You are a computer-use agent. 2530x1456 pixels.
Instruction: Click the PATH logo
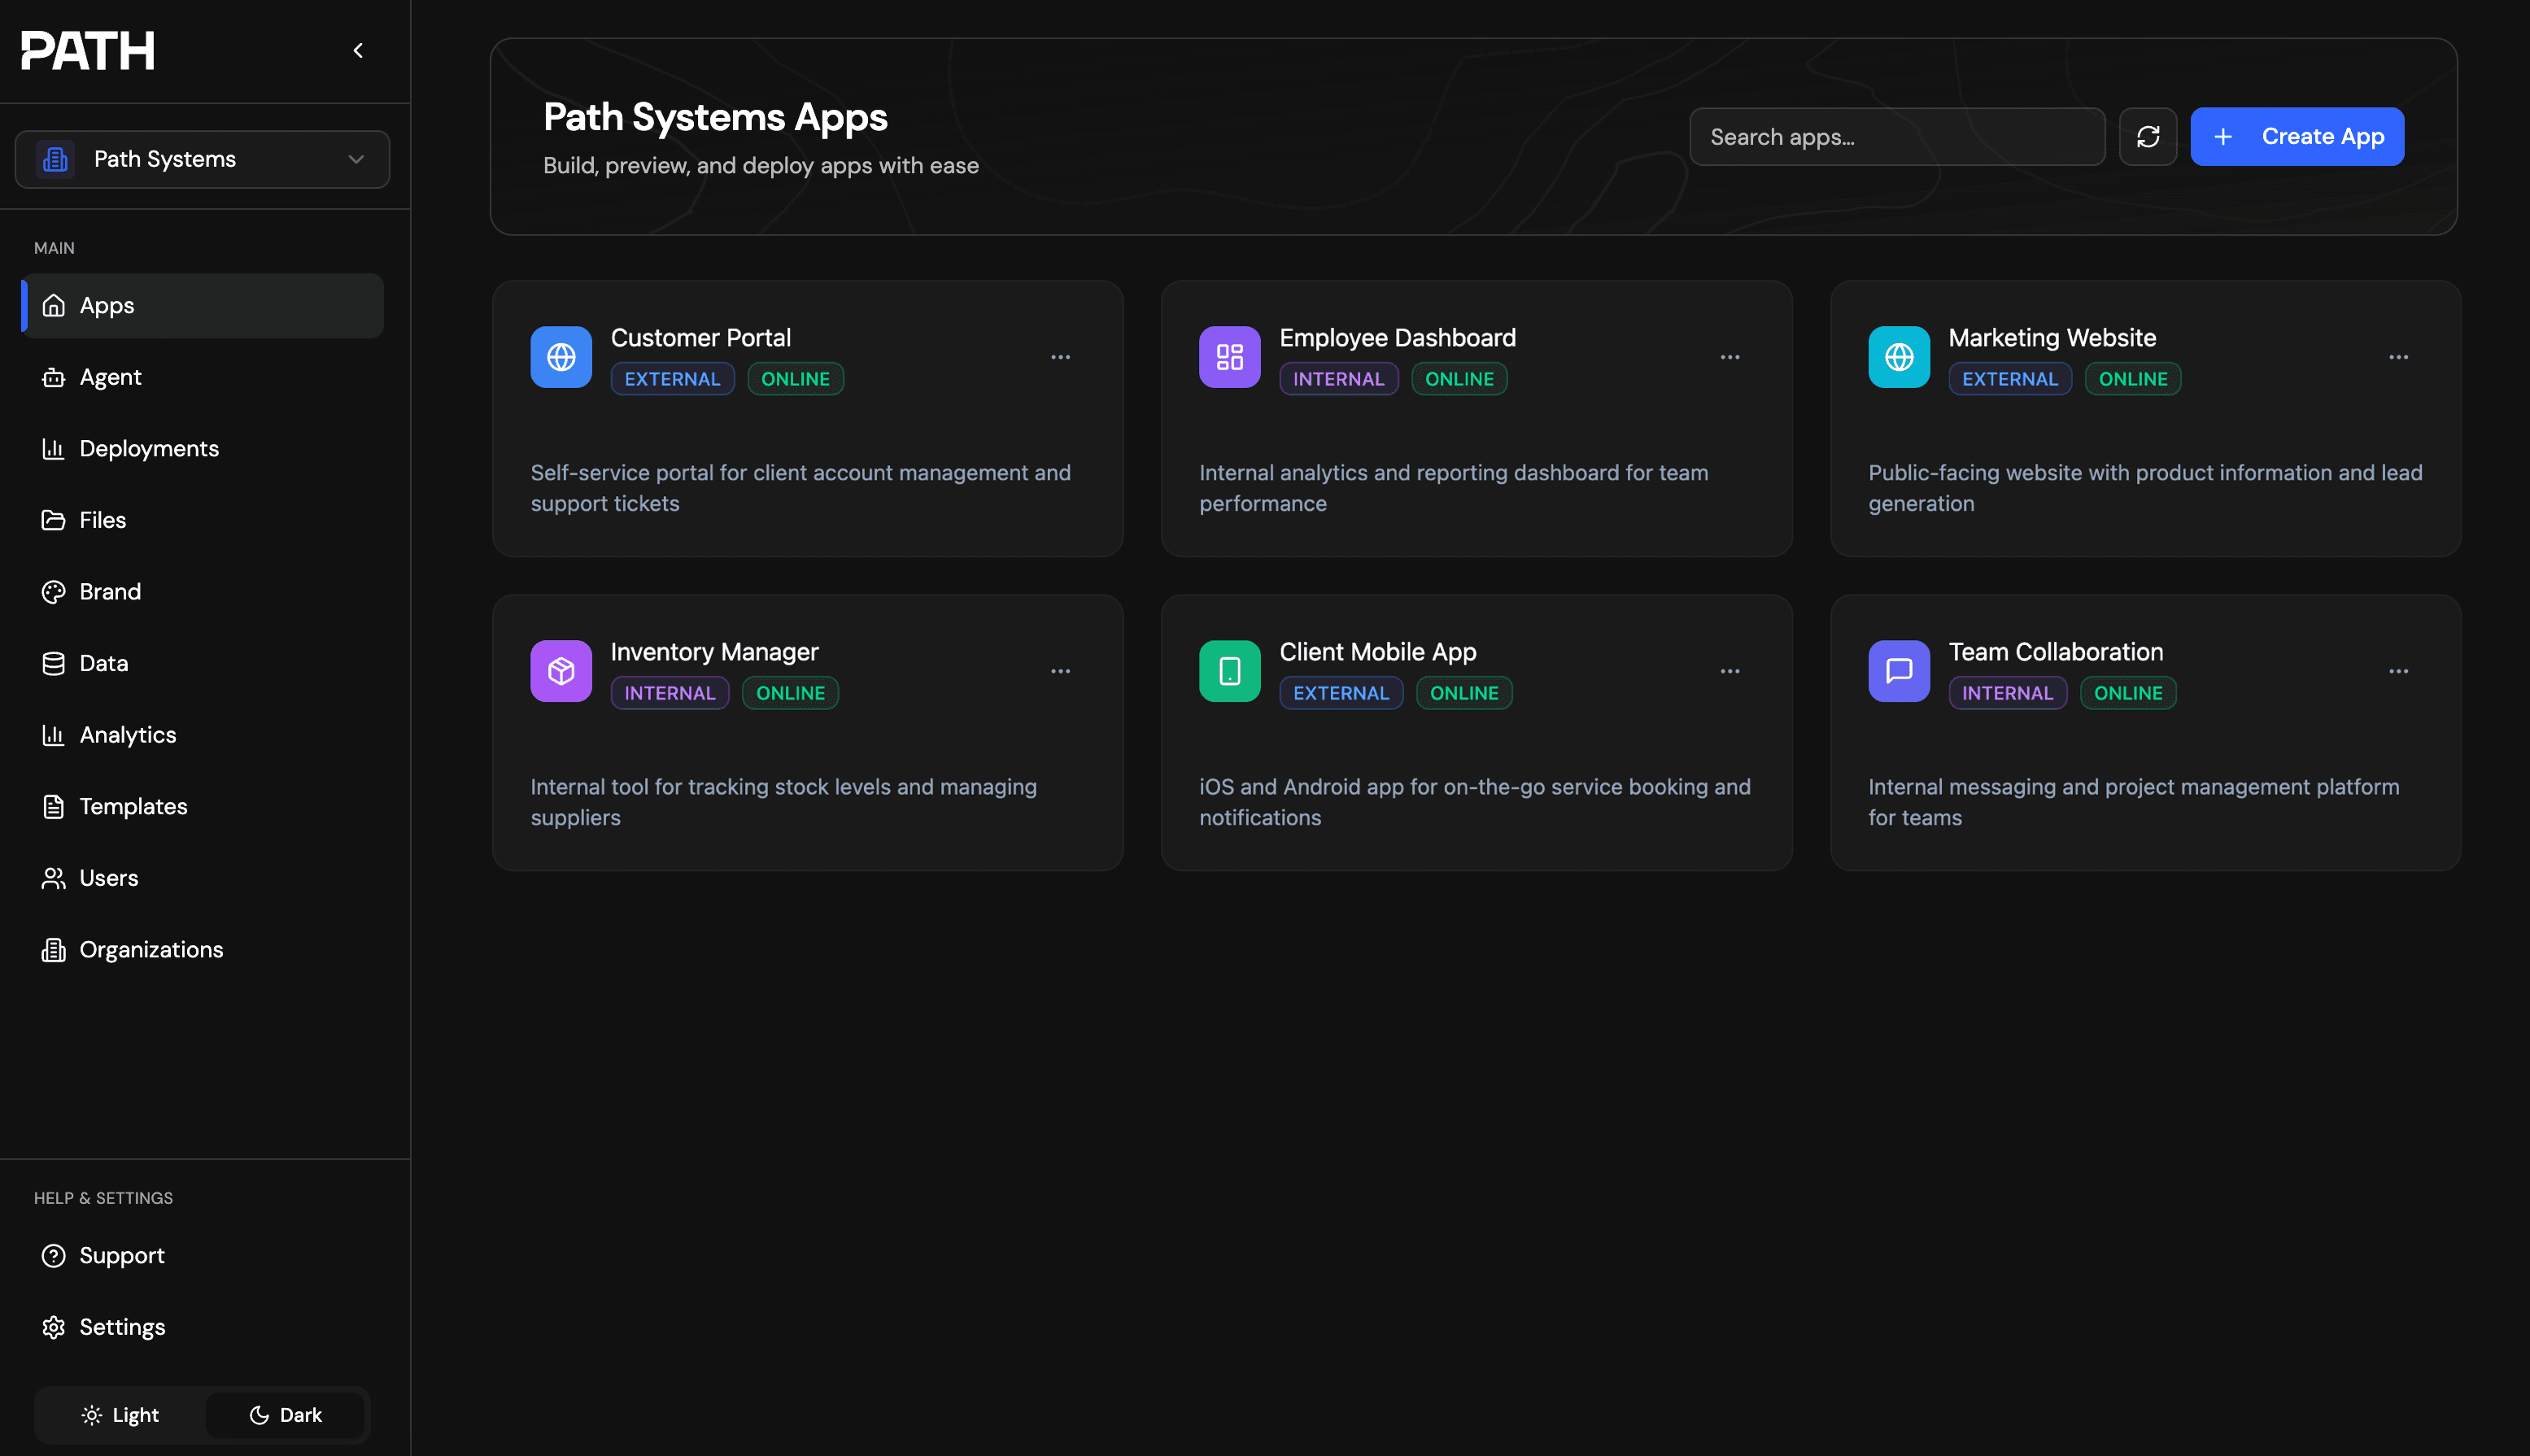click(88, 51)
